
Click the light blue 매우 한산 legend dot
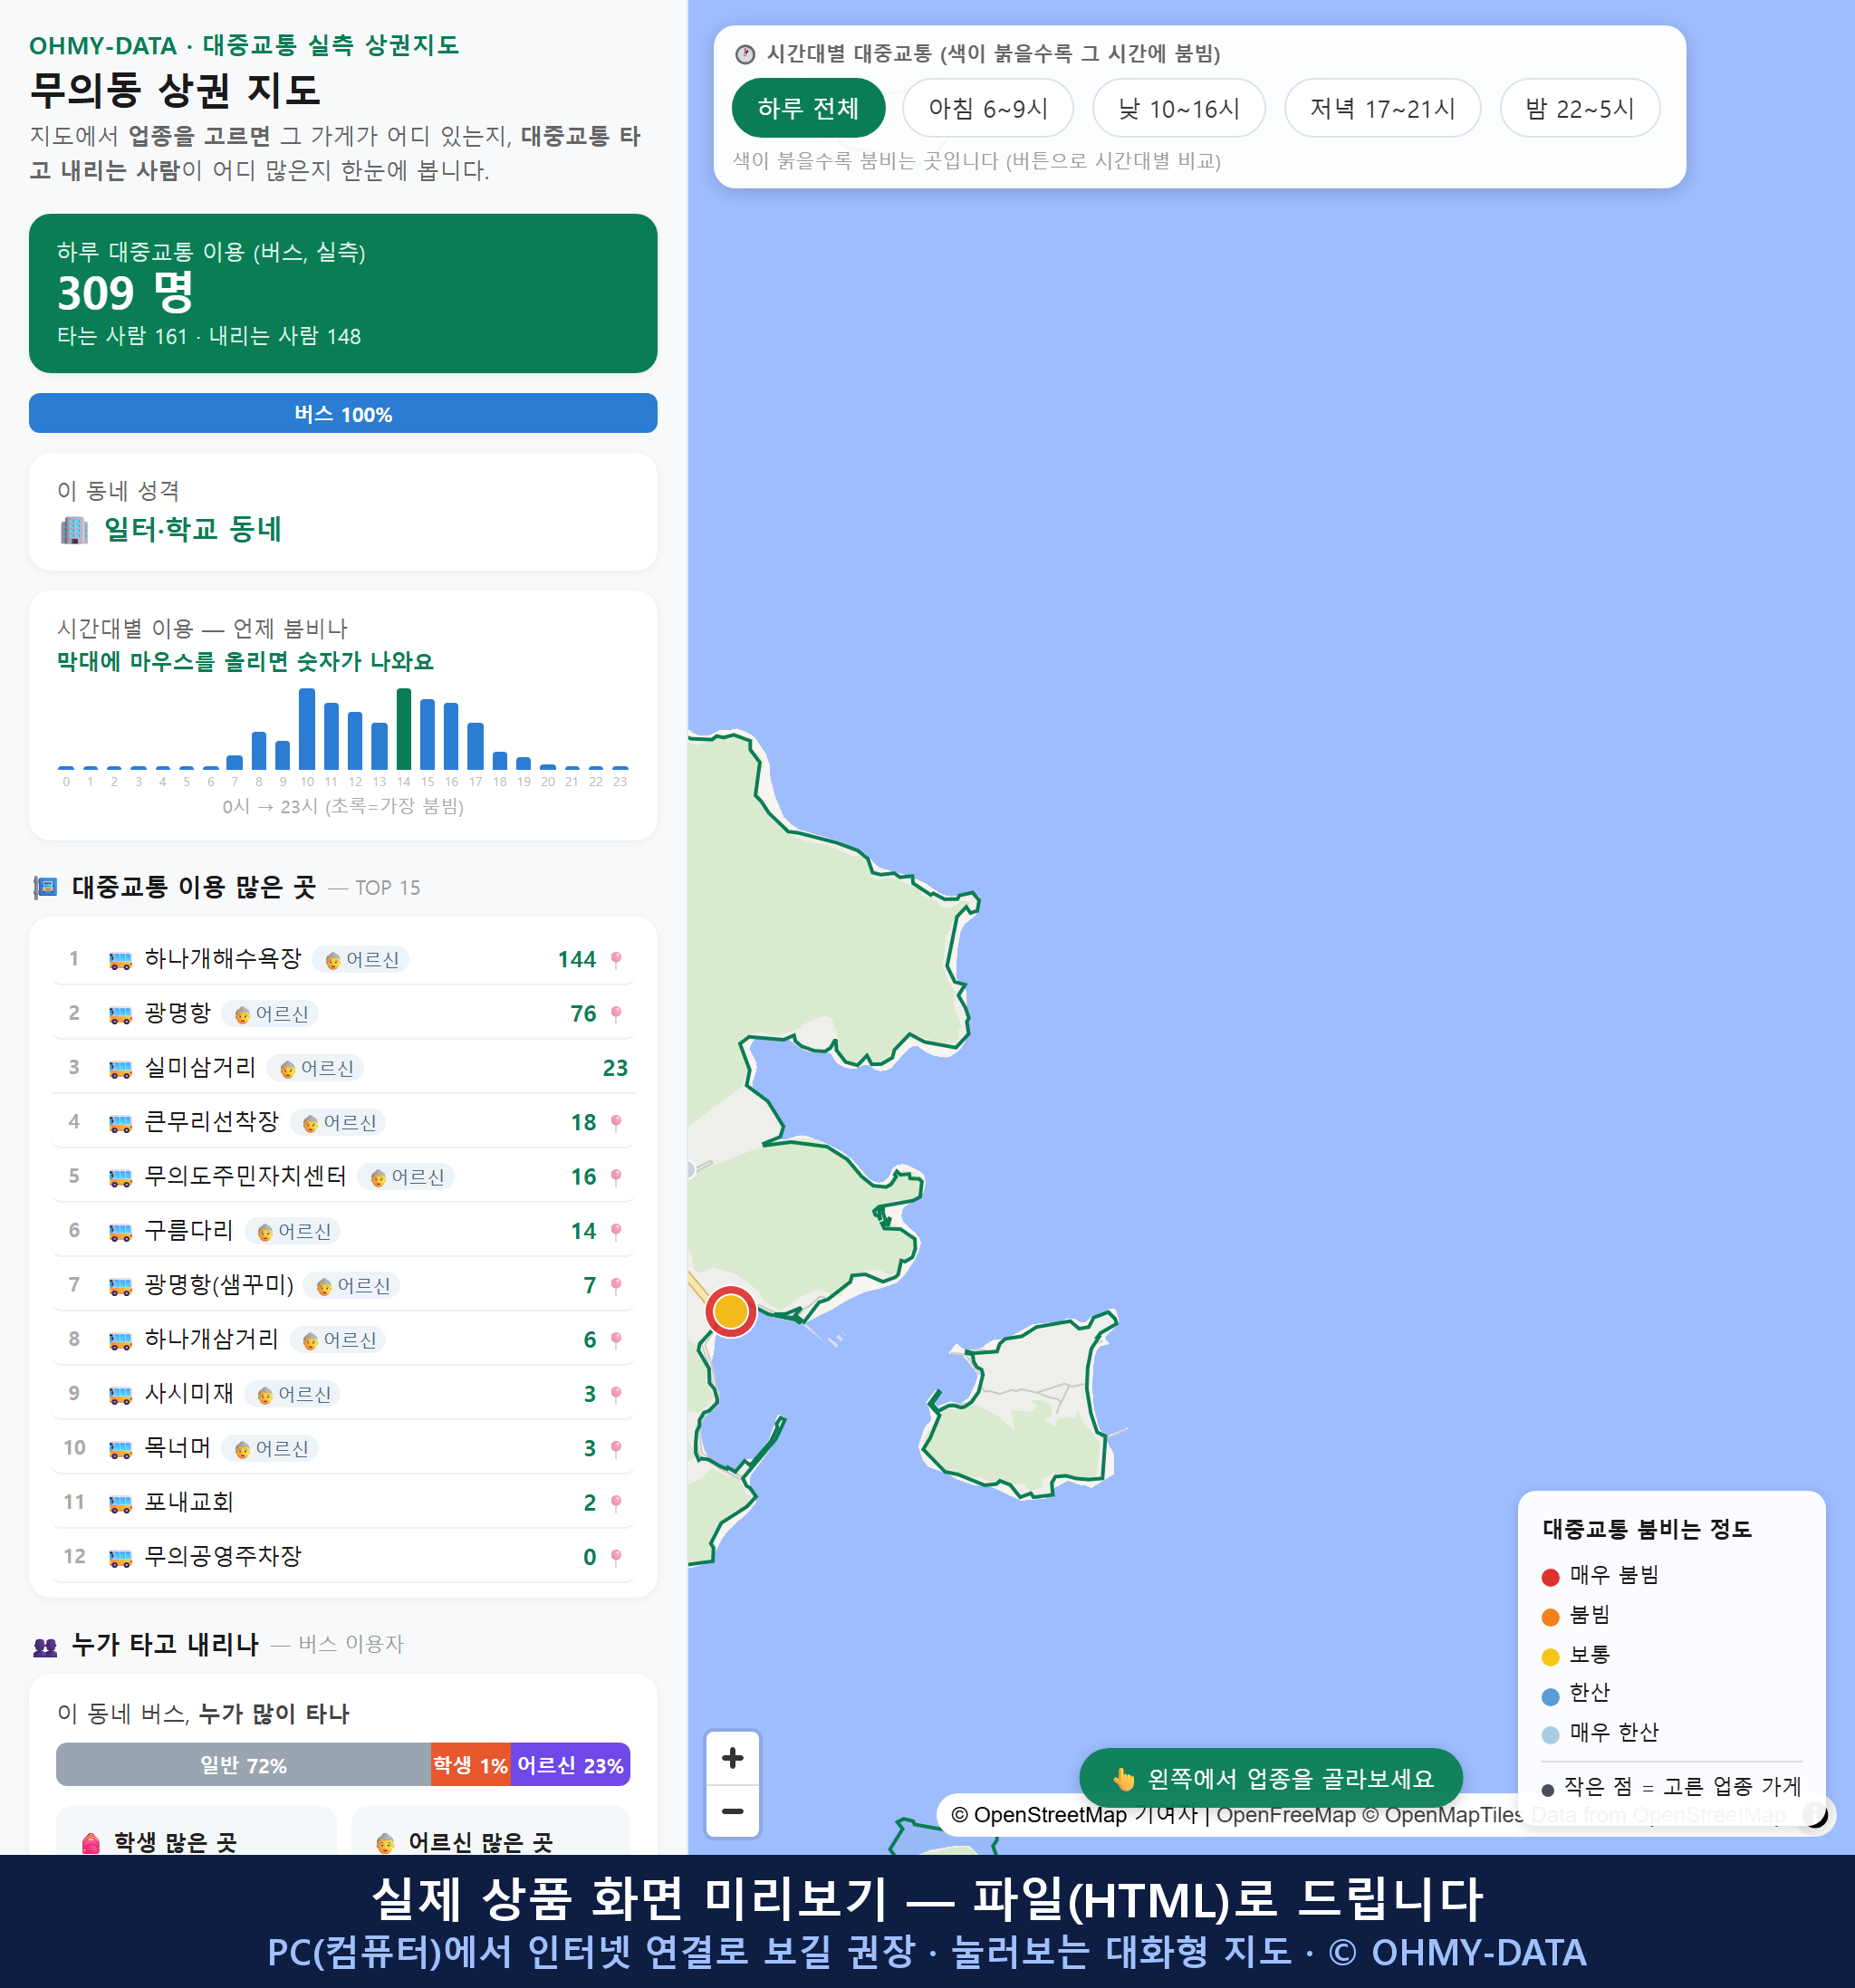pyautogui.click(x=1550, y=1735)
